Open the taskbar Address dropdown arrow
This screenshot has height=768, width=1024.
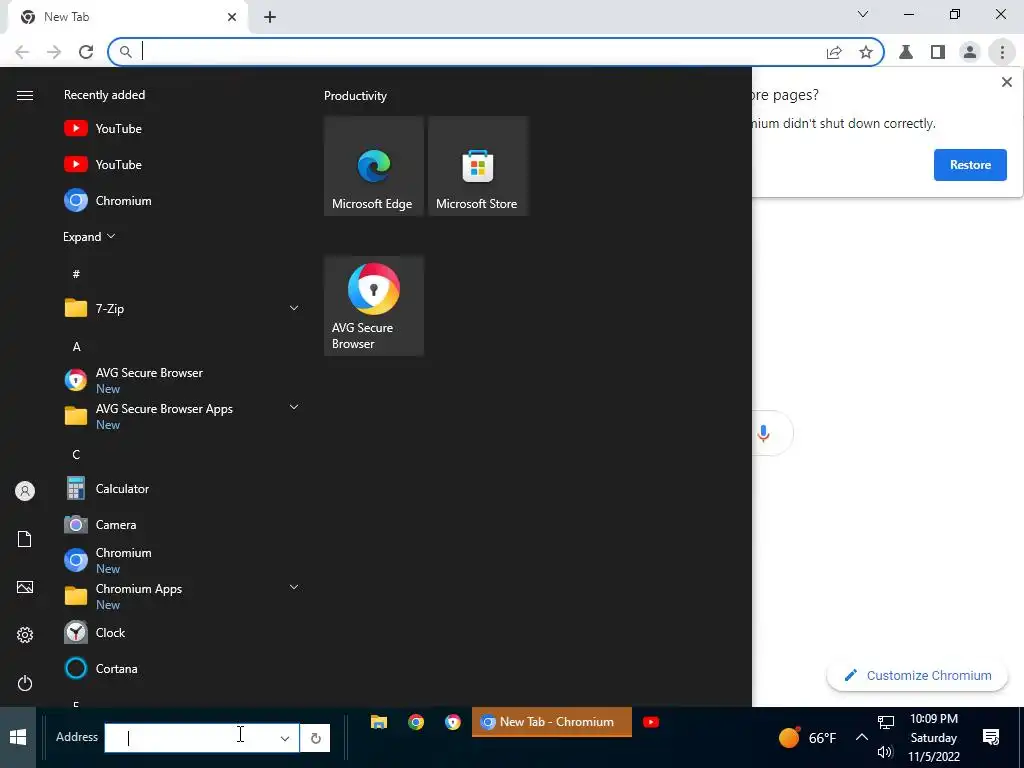coord(285,738)
